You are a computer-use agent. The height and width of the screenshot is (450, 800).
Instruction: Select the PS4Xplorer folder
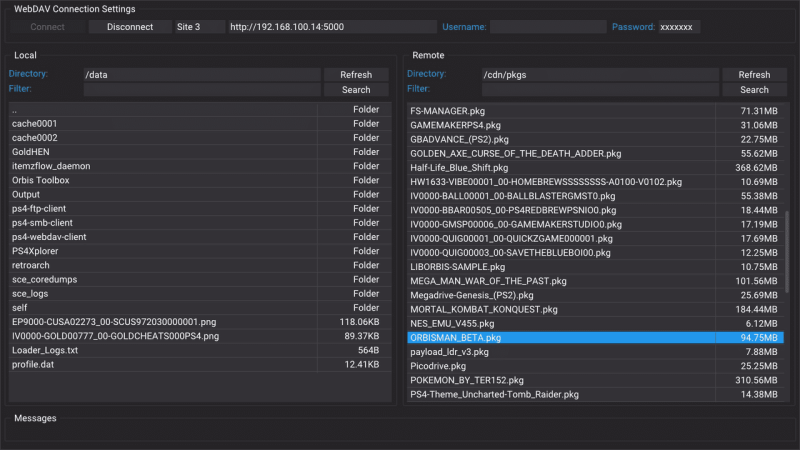coord(200,251)
